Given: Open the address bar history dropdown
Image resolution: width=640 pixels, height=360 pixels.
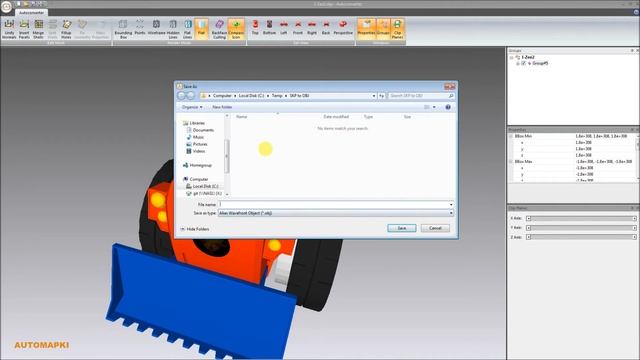Looking at the screenshot, I should pyautogui.click(x=373, y=96).
